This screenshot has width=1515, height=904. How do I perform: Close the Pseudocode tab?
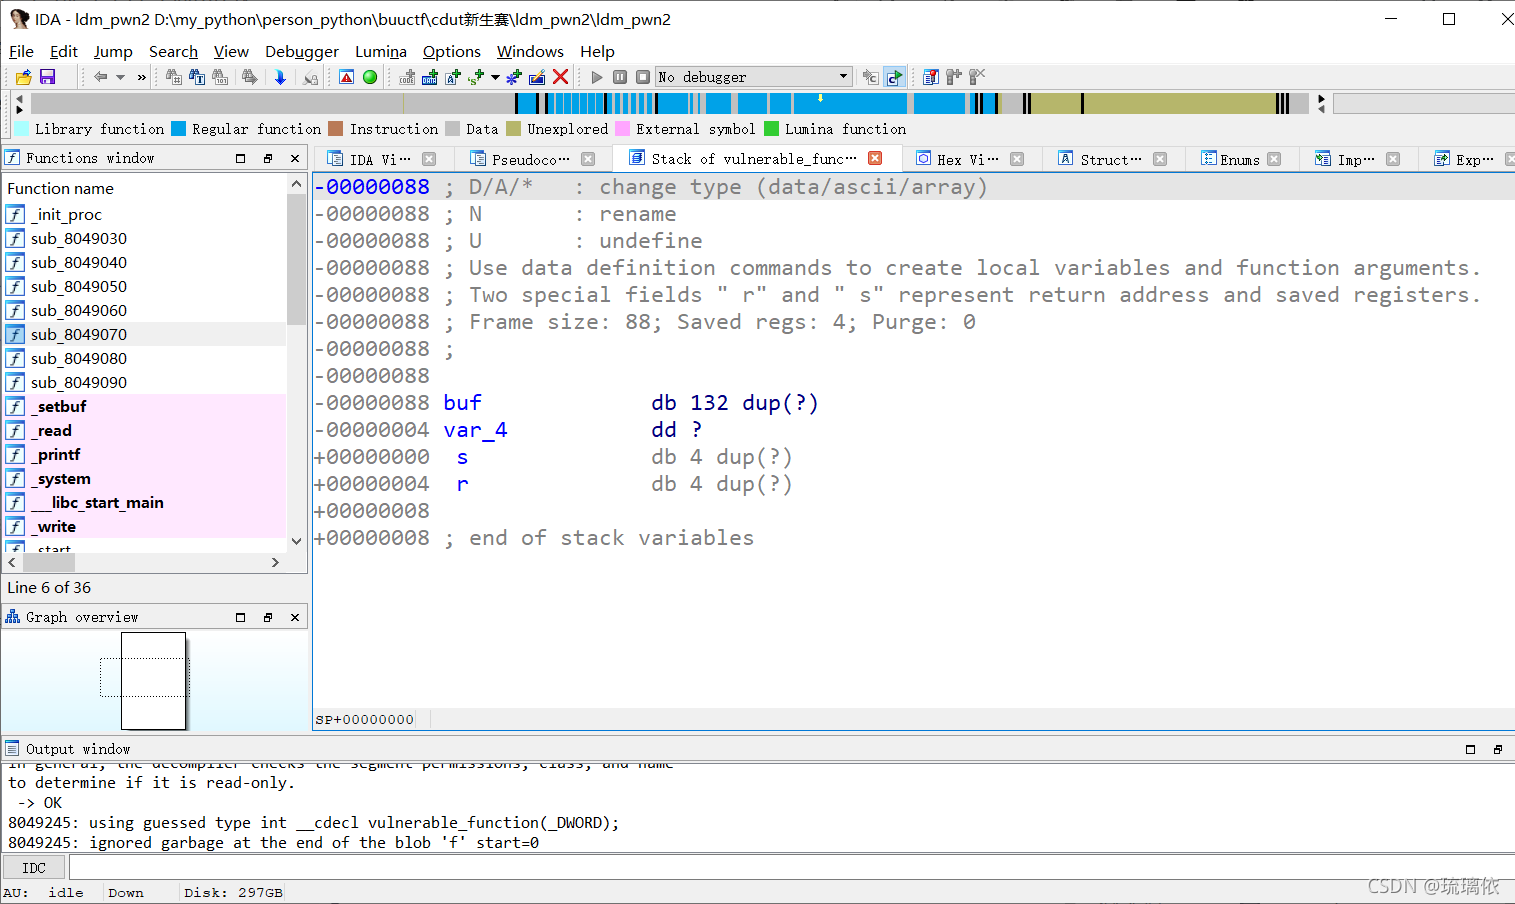click(588, 159)
